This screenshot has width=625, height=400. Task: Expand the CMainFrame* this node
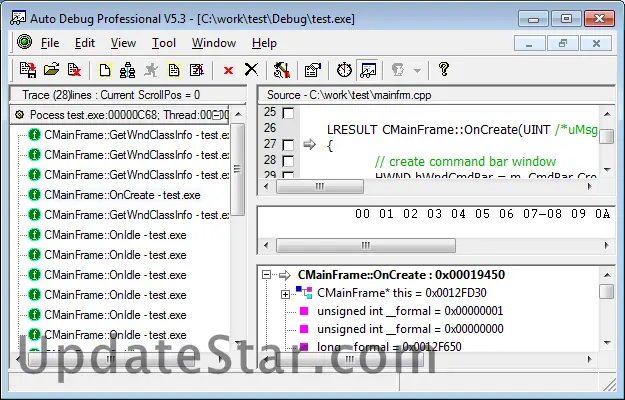pos(285,294)
